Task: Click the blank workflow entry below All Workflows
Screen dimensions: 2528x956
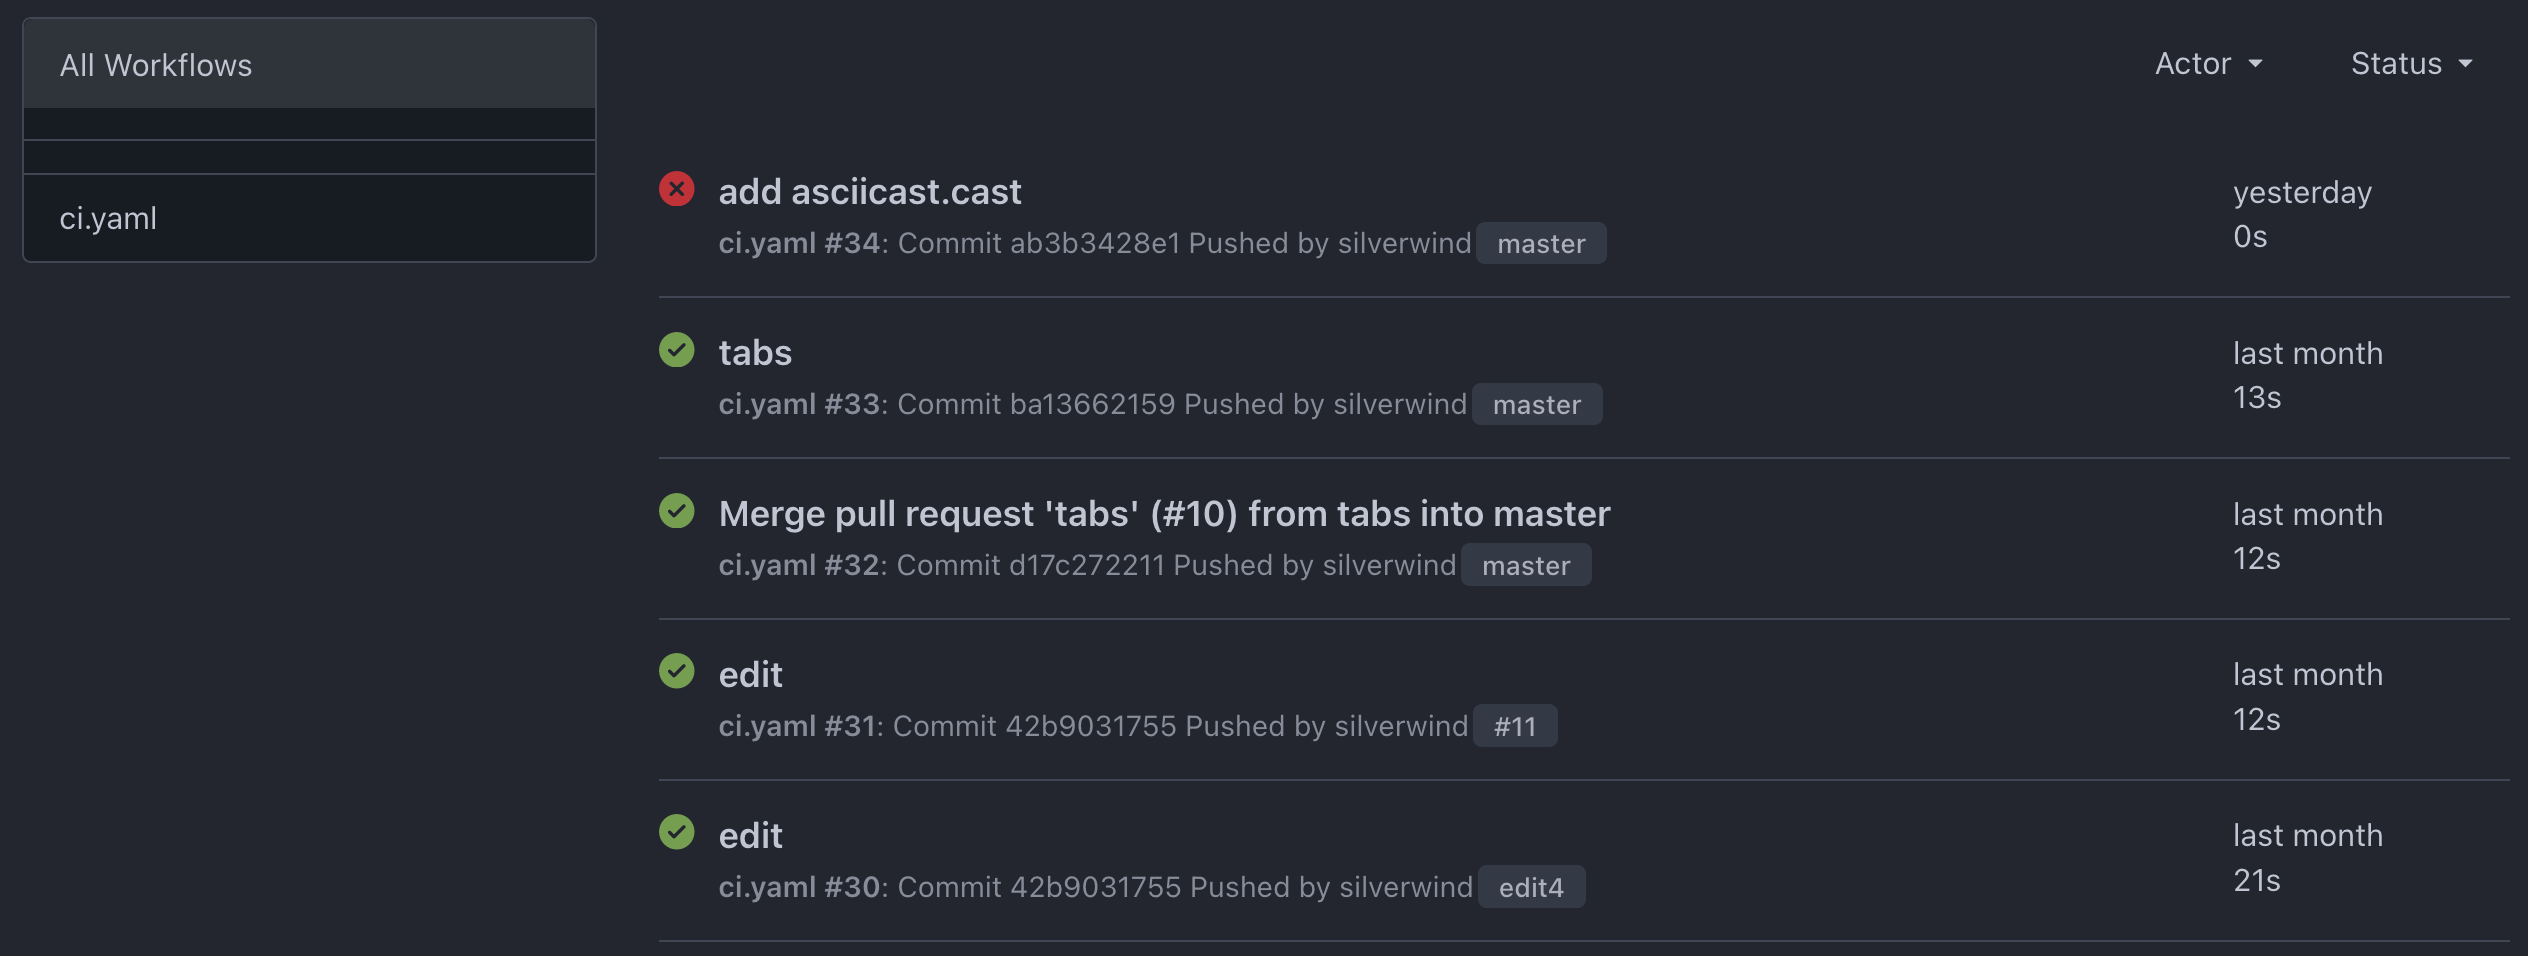Action: (309, 125)
